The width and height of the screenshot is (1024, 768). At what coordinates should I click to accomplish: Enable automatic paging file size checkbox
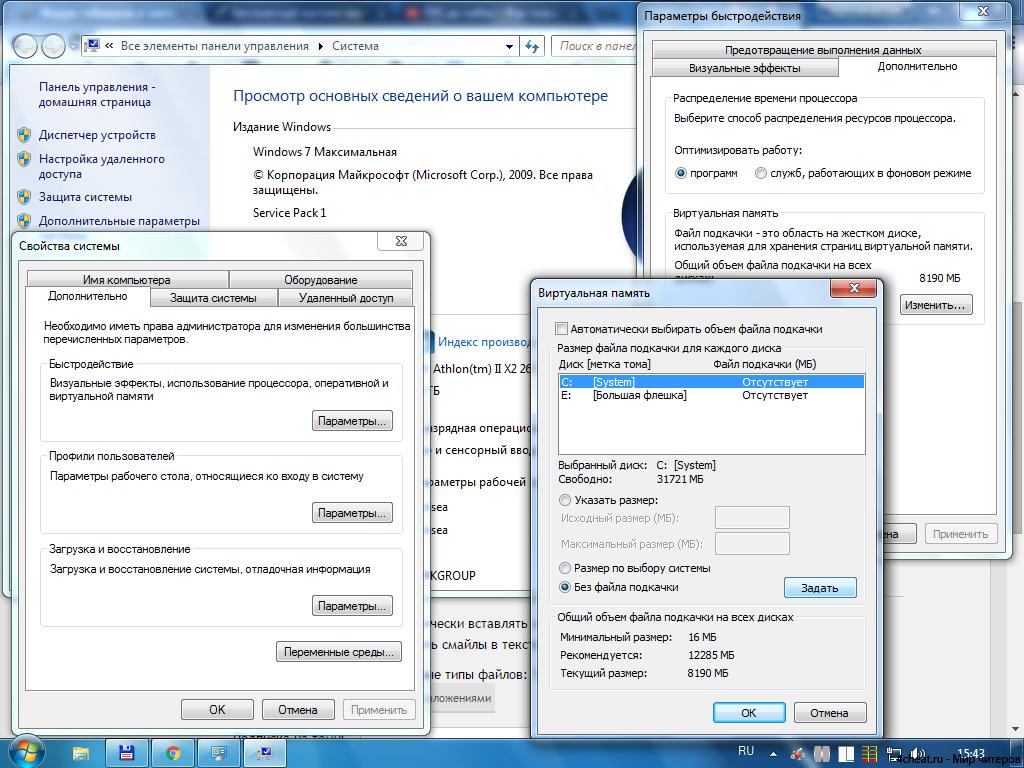click(561, 328)
